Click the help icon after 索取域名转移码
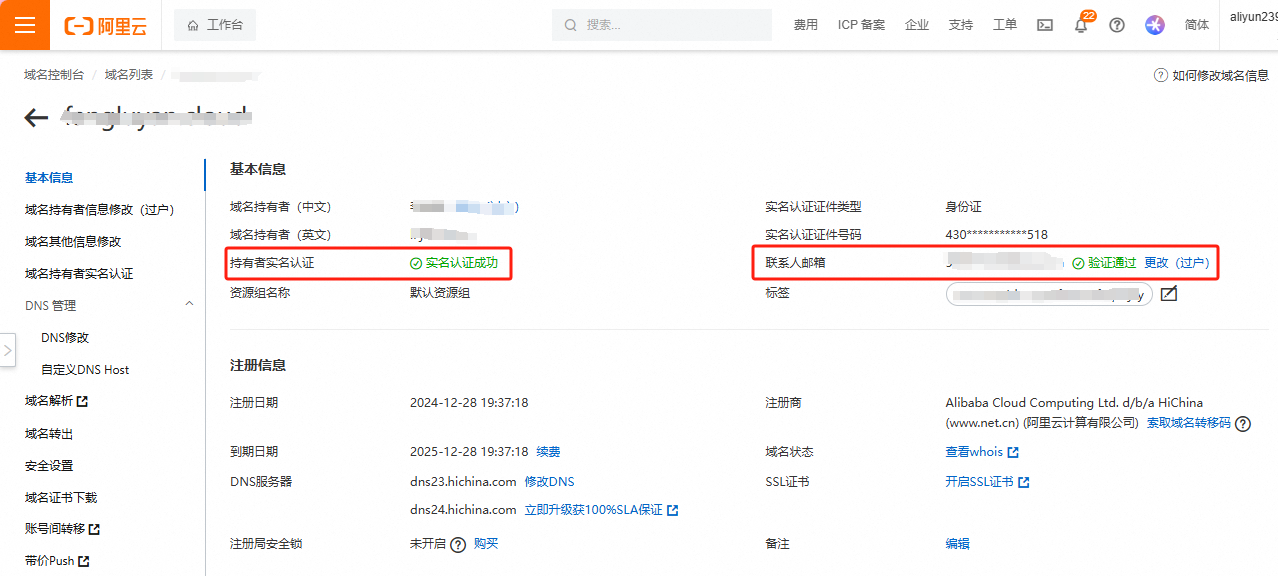 [x=1243, y=423]
